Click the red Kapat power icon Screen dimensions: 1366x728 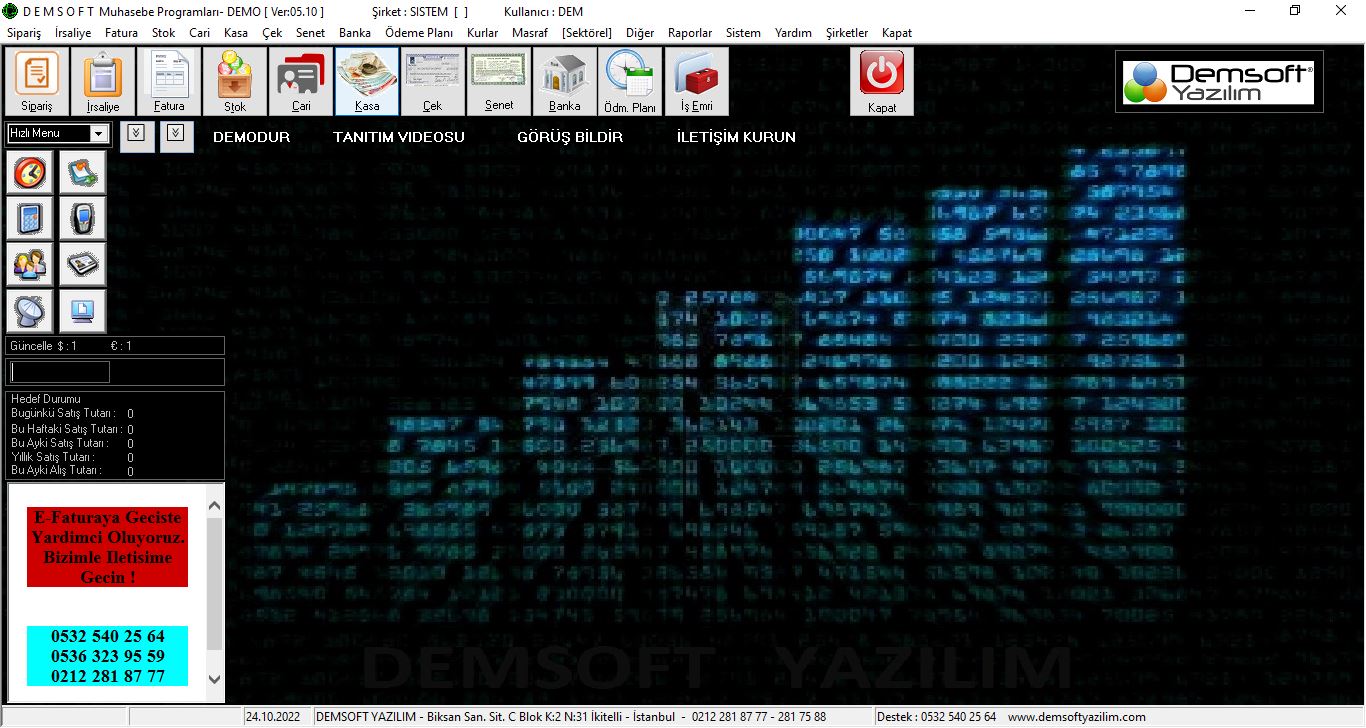pyautogui.click(x=882, y=82)
